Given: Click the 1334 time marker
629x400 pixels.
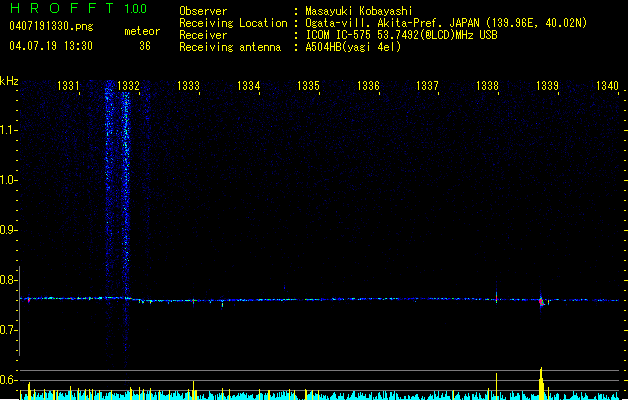Looking at the screenshot, I should [248, 85].
